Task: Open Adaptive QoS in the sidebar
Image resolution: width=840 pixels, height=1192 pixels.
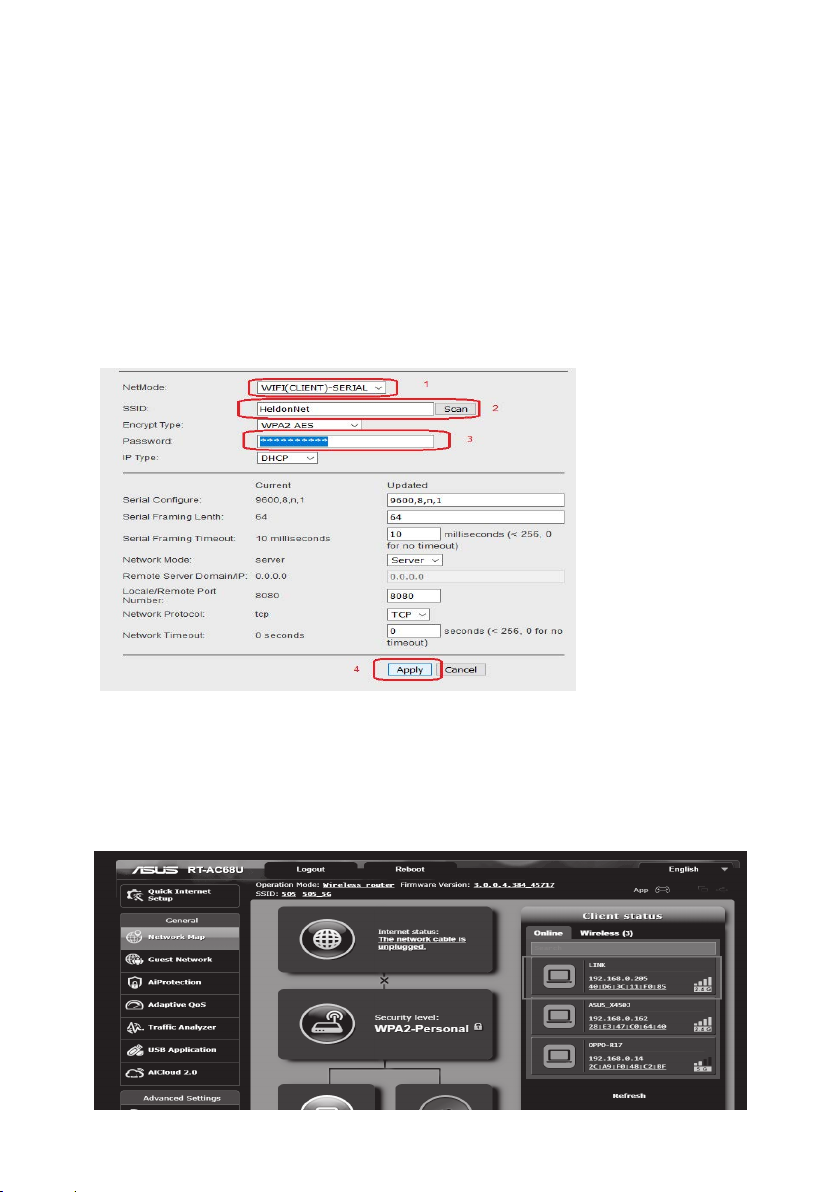Action: coord(179,1005)
